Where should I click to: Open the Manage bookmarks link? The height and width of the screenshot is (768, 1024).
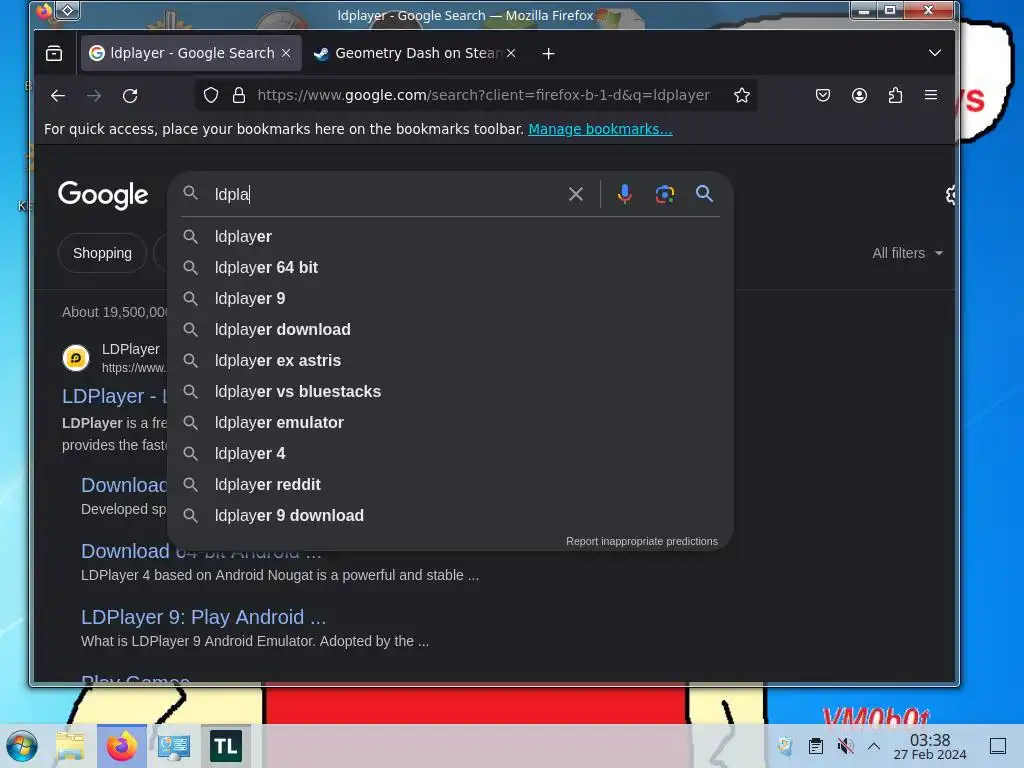point(600,129)
